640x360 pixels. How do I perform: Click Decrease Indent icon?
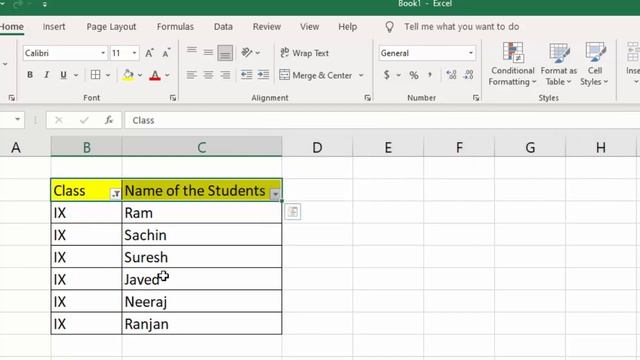[247, 75]
